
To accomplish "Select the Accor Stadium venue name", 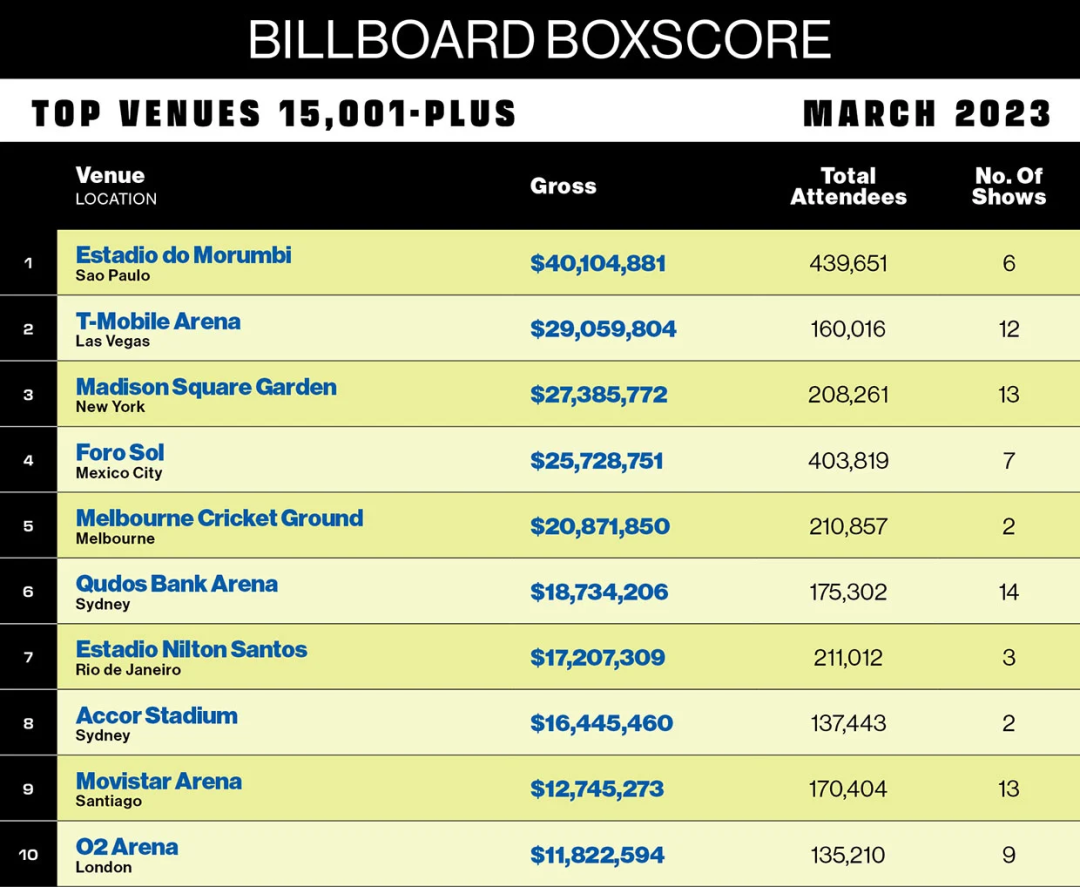I will coord(157,715).
